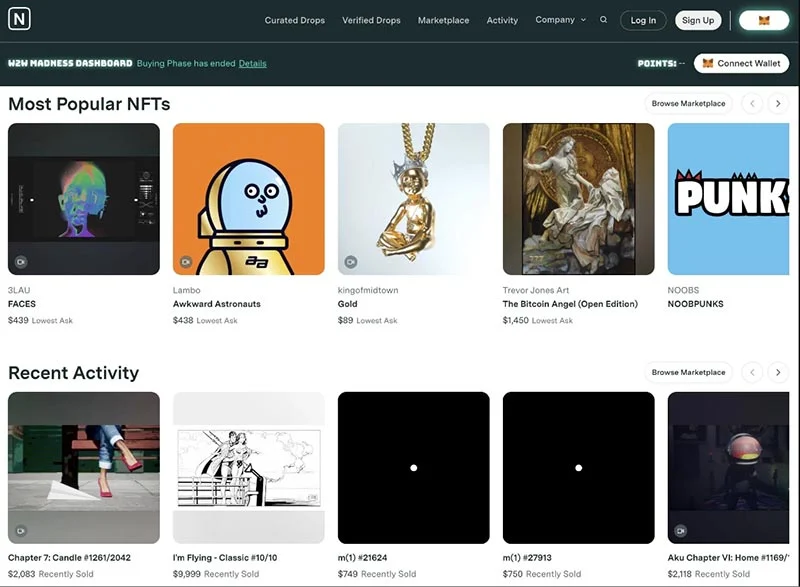Click video icon on FACES thumbnail
The height and width of the screenshot is (587, 800).
coord(21,262)
